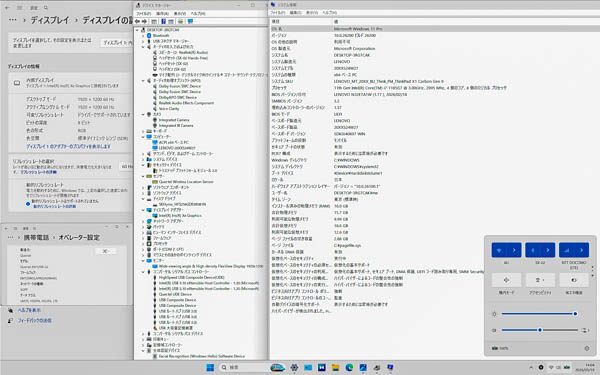Click back arrow in display Settings window
Image resolution: width=600 pixels, height=375 pixels.
pyautogui.click(x=7, y=8)
